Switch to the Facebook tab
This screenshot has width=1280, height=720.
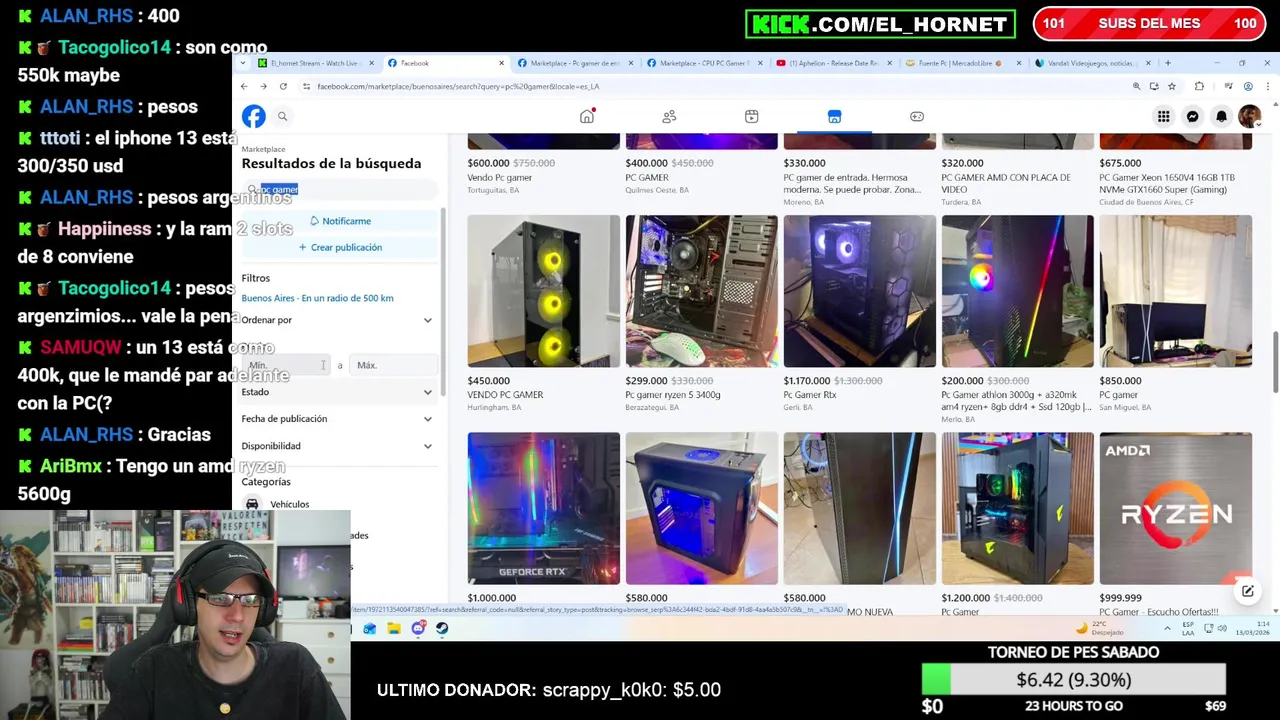[445, 63]
